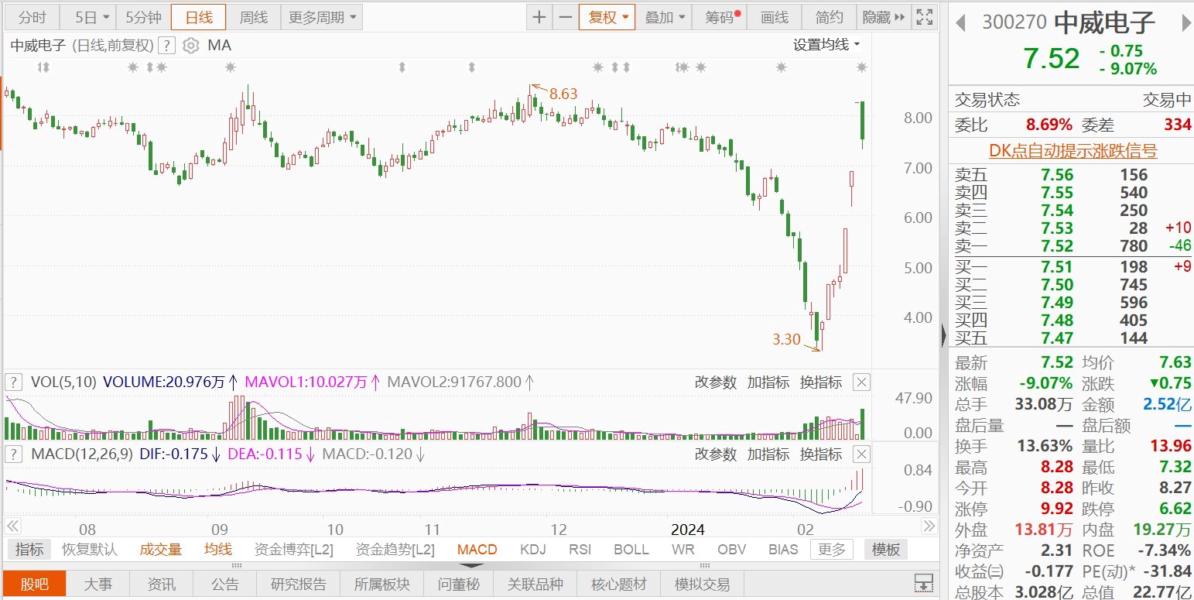Image resolution: width=1194 pixels, height=600 pixels.
Task: Click 换指标 in the VOL panel
Action: (820, 382)
